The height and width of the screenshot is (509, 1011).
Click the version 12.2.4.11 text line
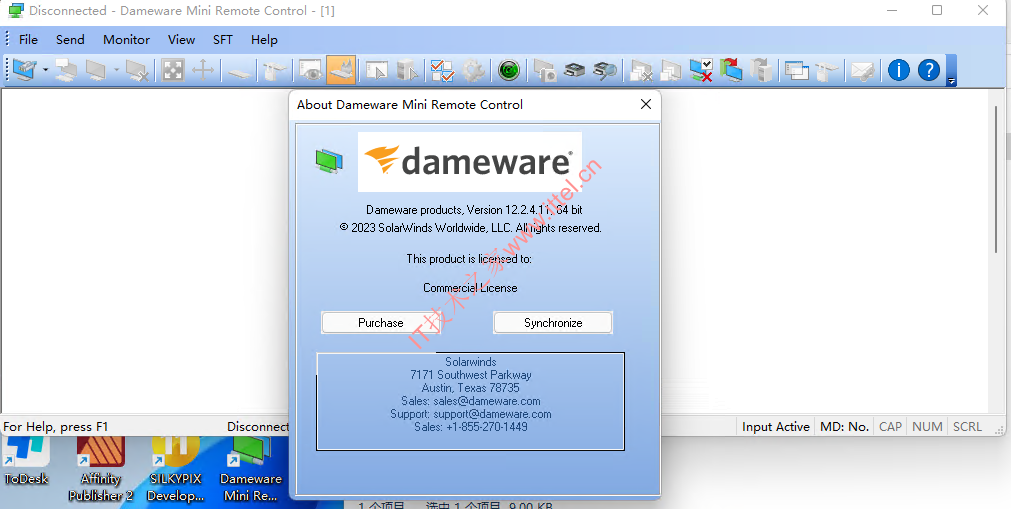pyautogui.click(x=475, y=210)
